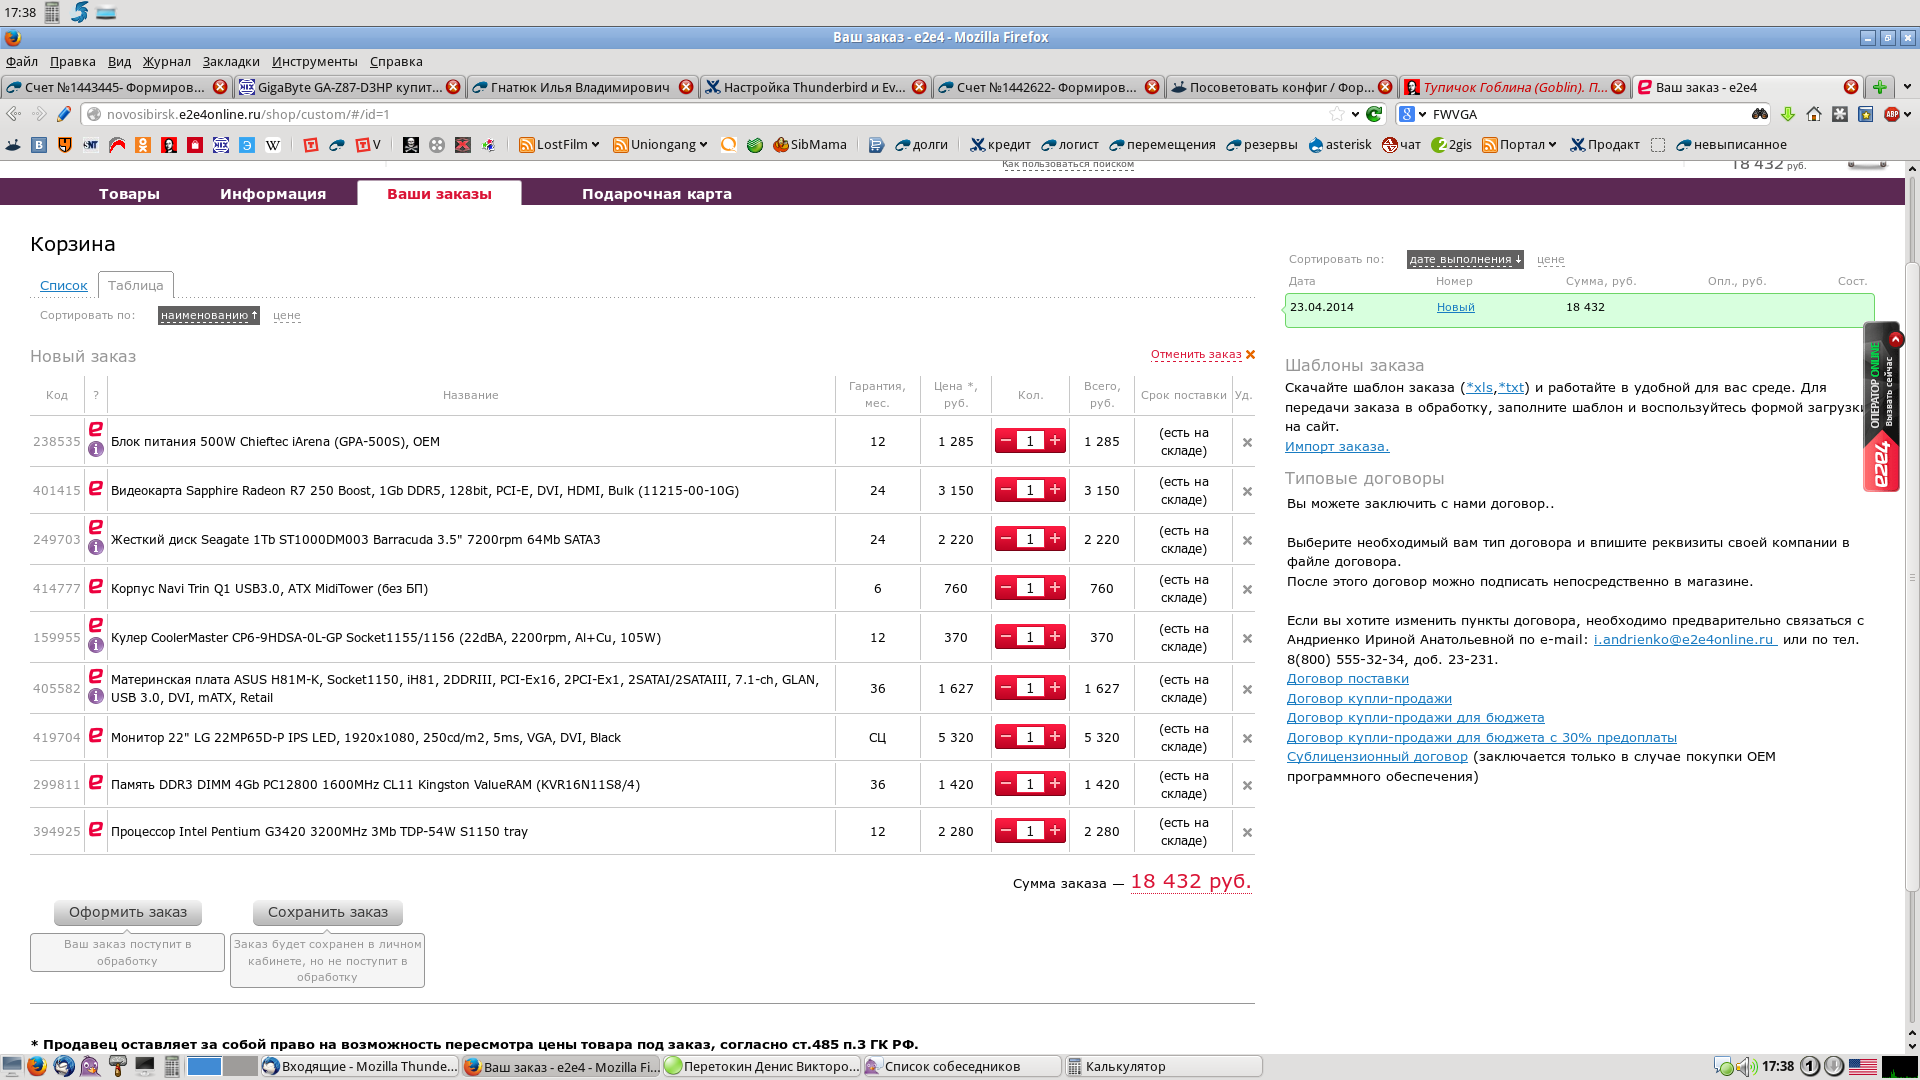1920x1080 pixels.
Task: Open Калькулятор from the taskbar
Action: point(1162,1066)
